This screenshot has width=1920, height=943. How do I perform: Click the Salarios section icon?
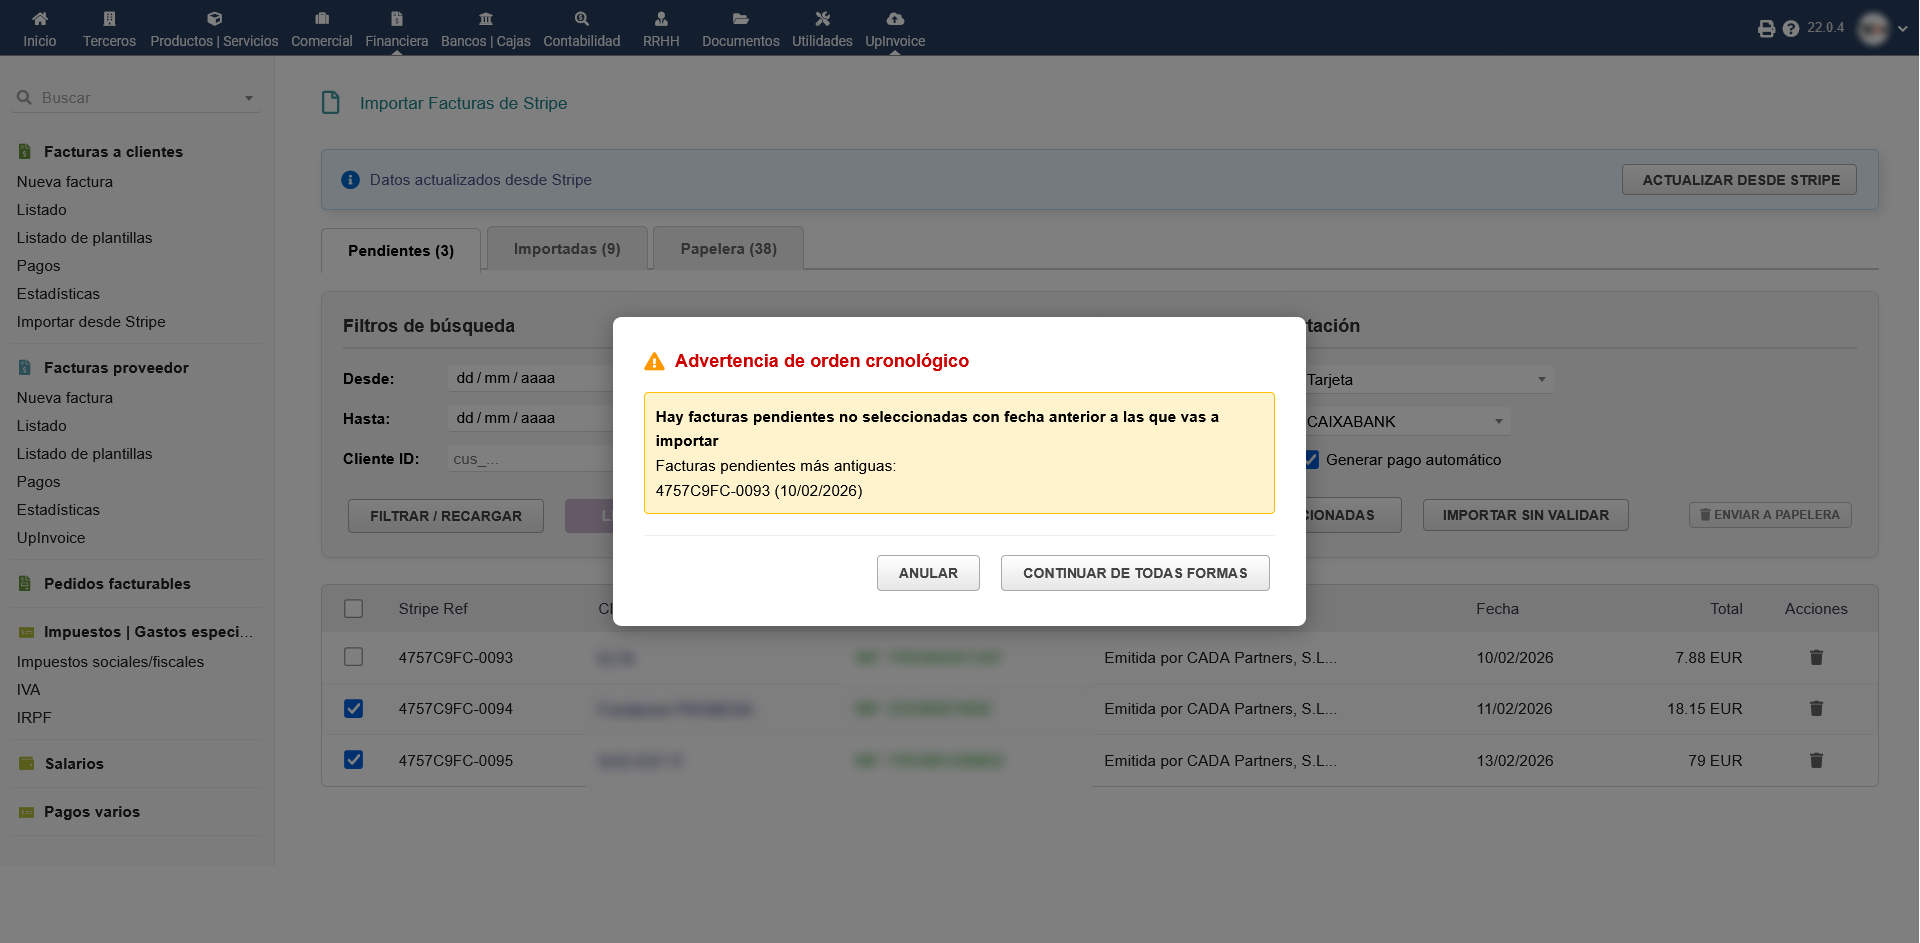26,764
